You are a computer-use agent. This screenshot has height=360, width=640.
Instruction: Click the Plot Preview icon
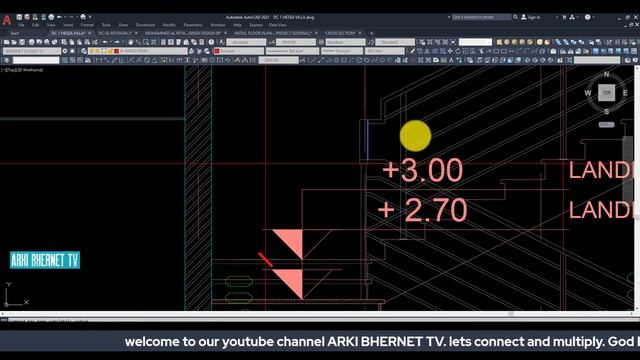(x=39, y=42)
